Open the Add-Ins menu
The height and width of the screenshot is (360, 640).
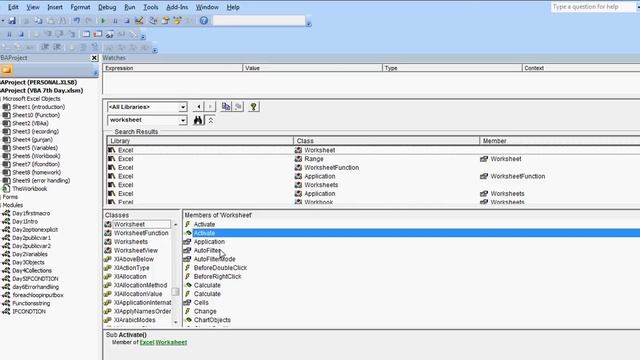[x=177, y=7]
